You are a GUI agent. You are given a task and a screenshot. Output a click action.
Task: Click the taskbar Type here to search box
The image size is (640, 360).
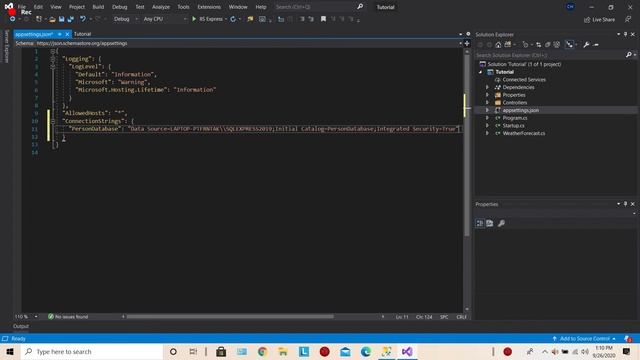tap(92, 351)
